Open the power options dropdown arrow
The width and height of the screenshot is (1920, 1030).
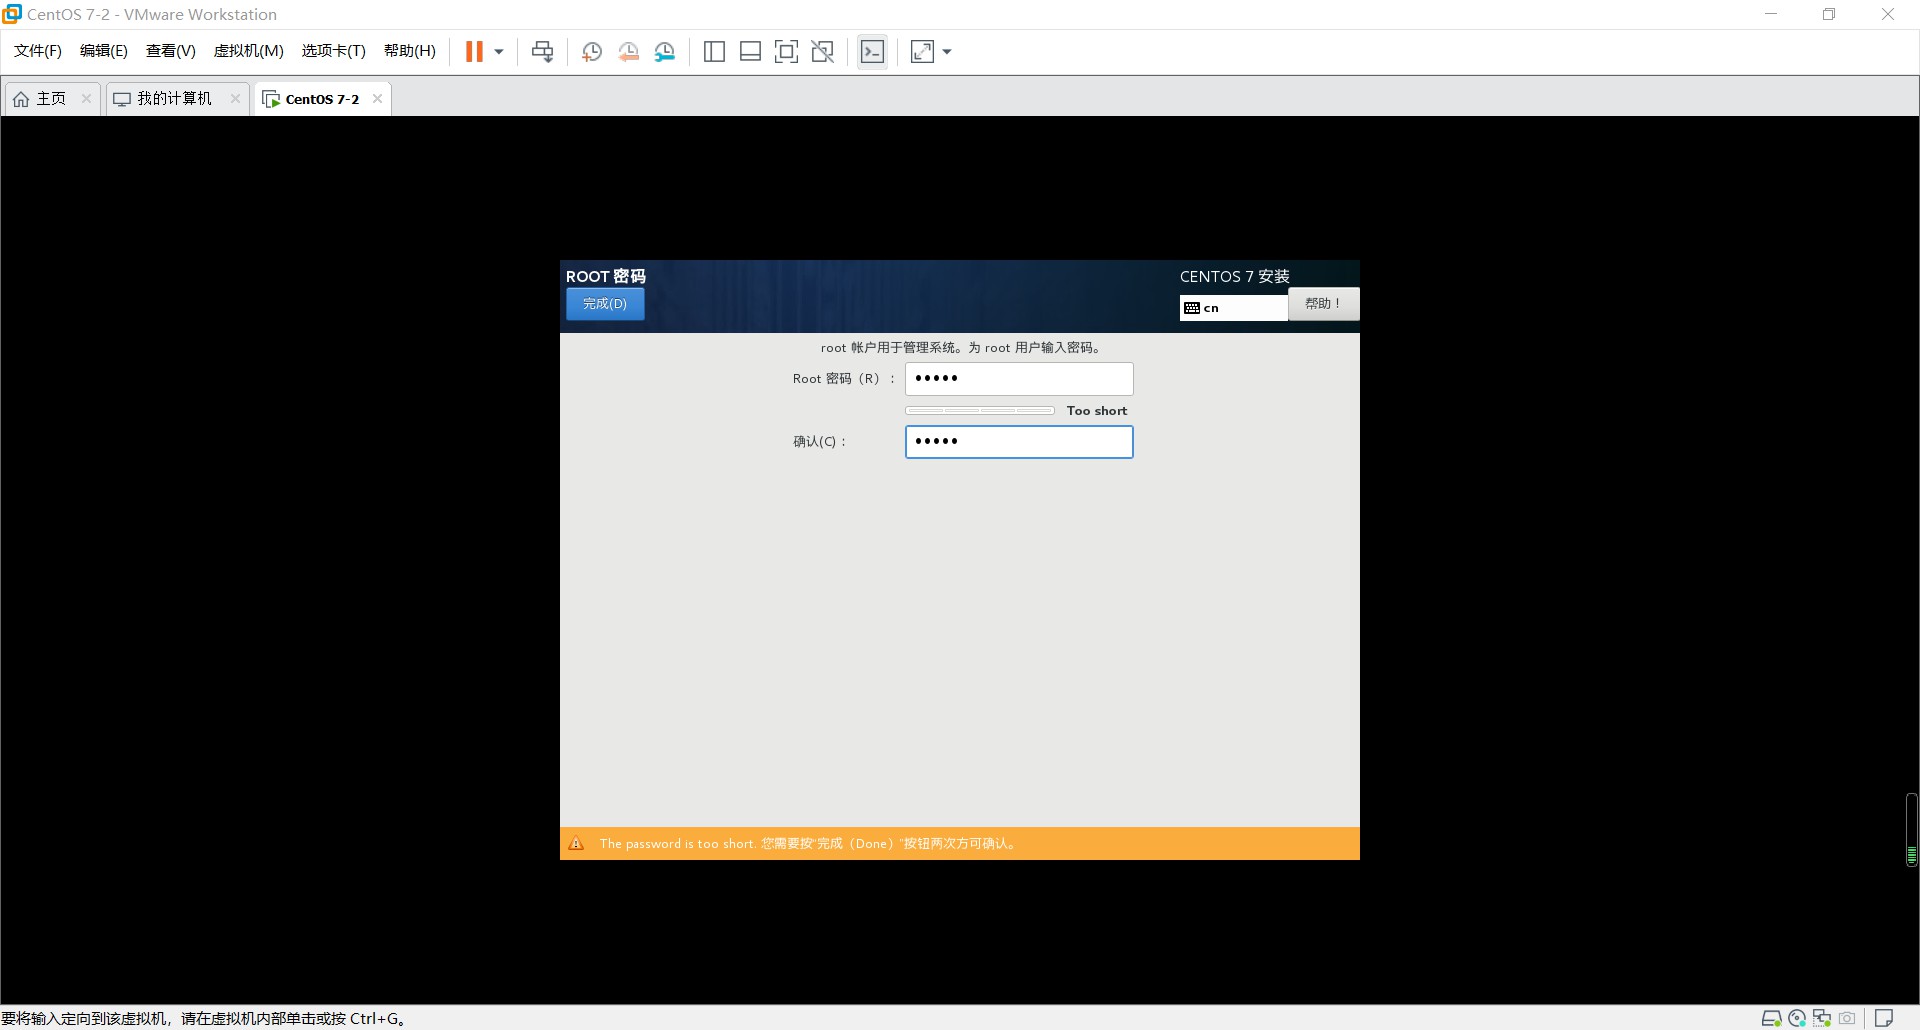tap(499, 52)
